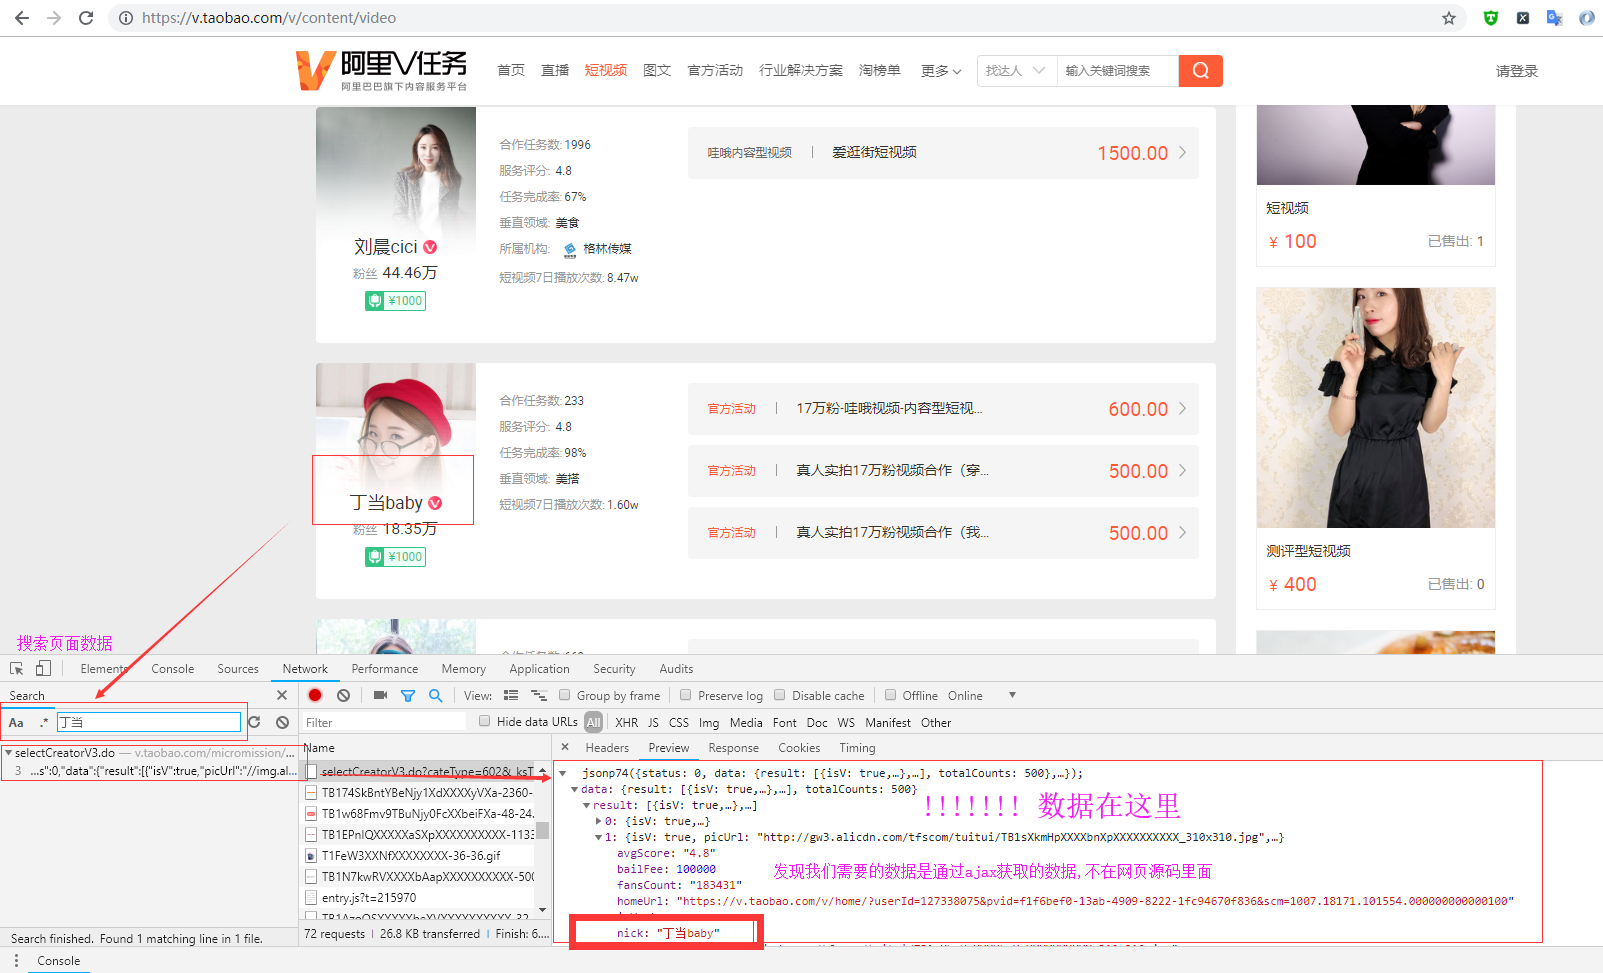Switch to the Elements panel tab
Screen dimensions: 1603x973
(x=104, y=669)
